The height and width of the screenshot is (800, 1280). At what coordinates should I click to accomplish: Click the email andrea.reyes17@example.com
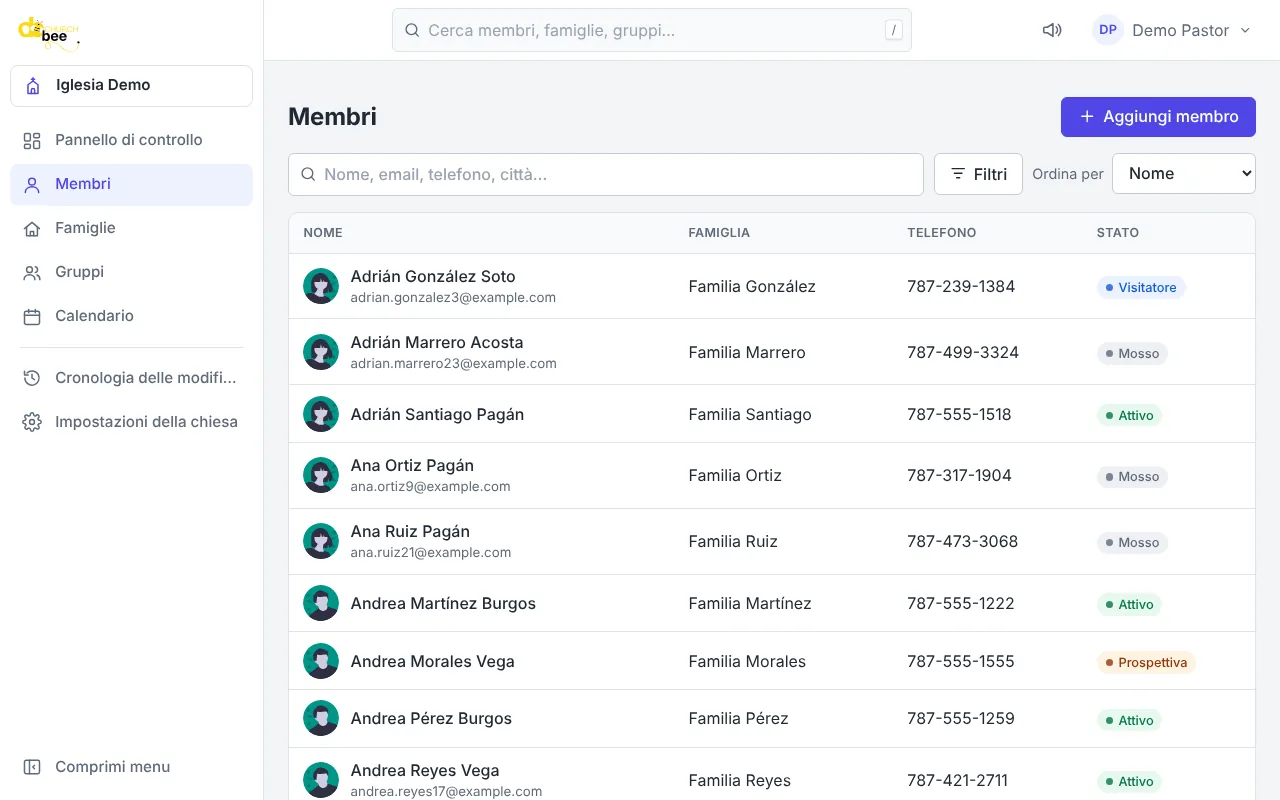[x=446, y=791]
